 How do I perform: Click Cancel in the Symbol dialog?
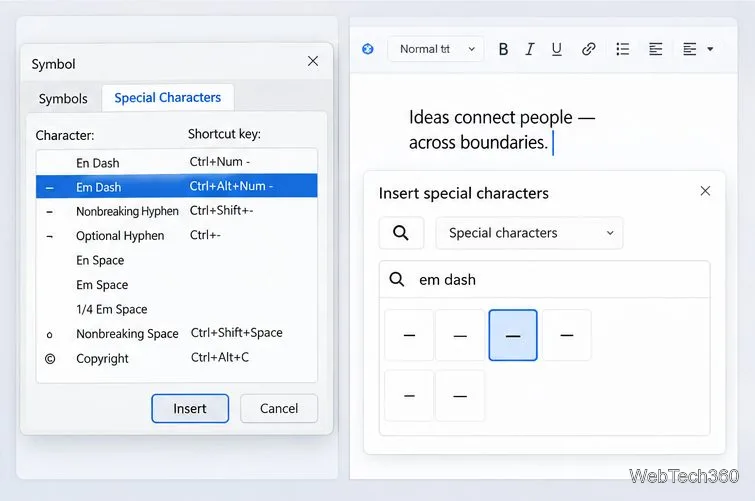pos(279,409)
